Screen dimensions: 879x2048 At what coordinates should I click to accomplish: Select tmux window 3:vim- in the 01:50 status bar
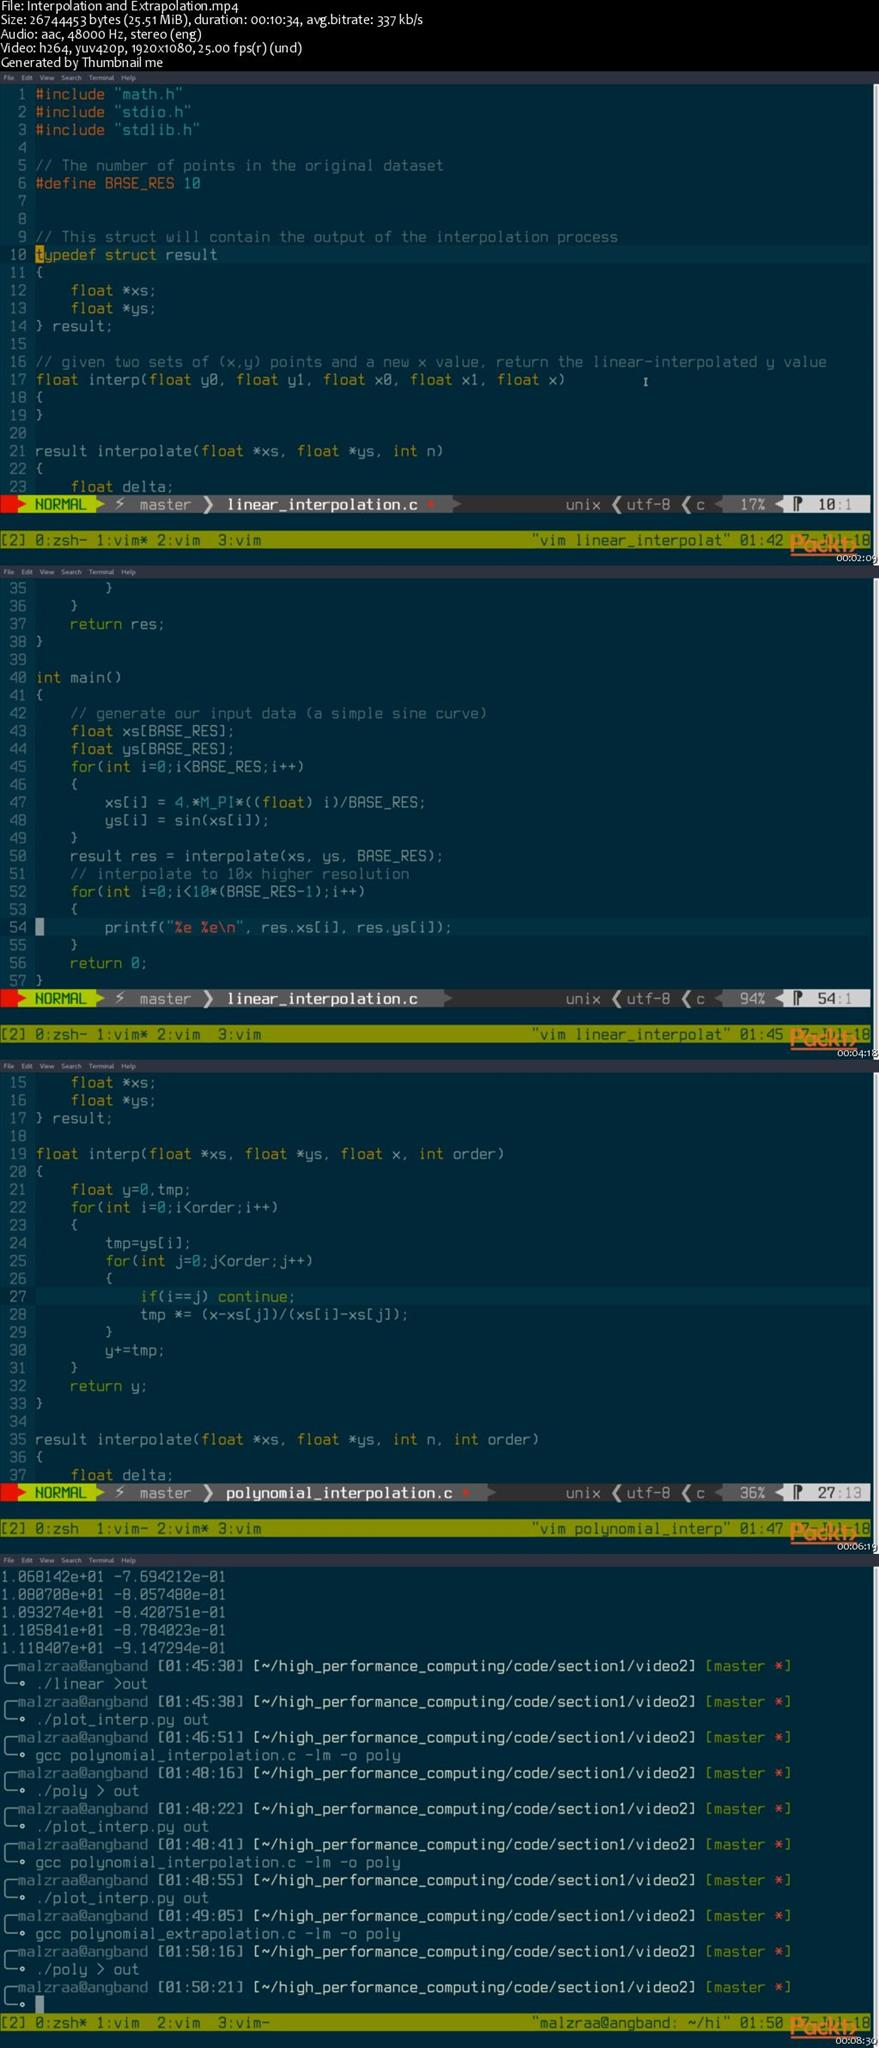pos(244,2022)
